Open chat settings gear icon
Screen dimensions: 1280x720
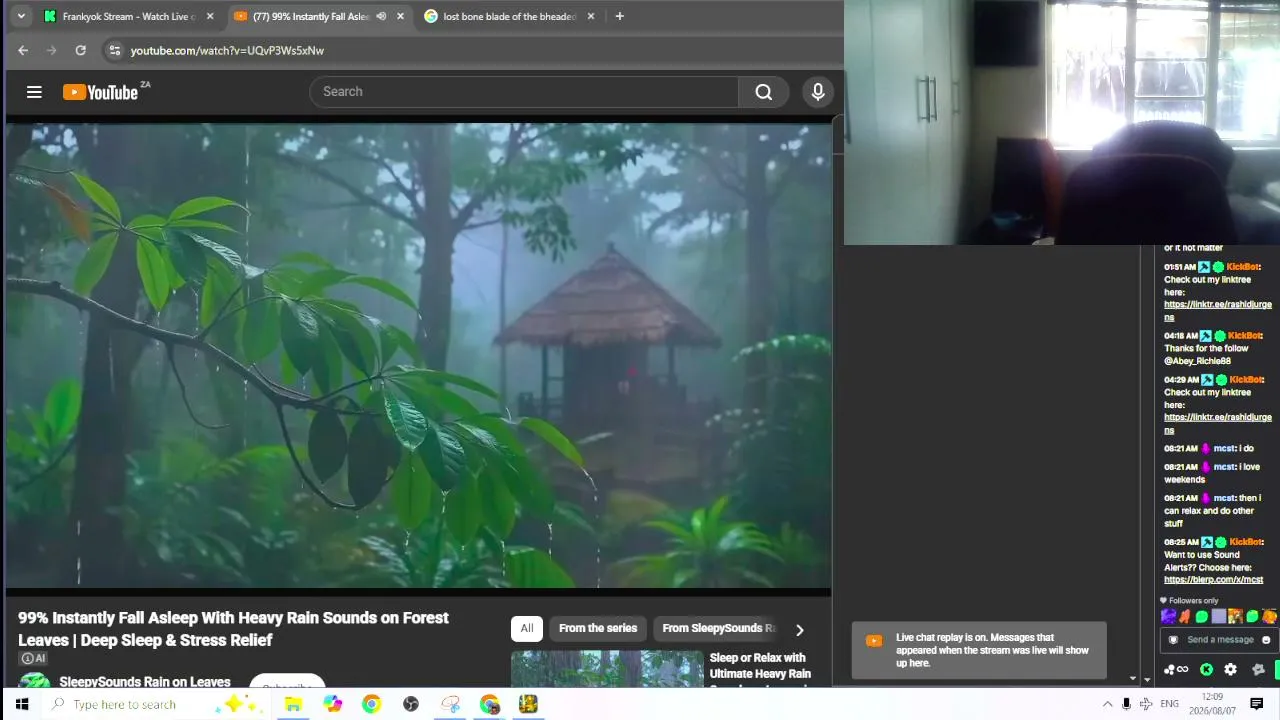(x=1230, y=669)
